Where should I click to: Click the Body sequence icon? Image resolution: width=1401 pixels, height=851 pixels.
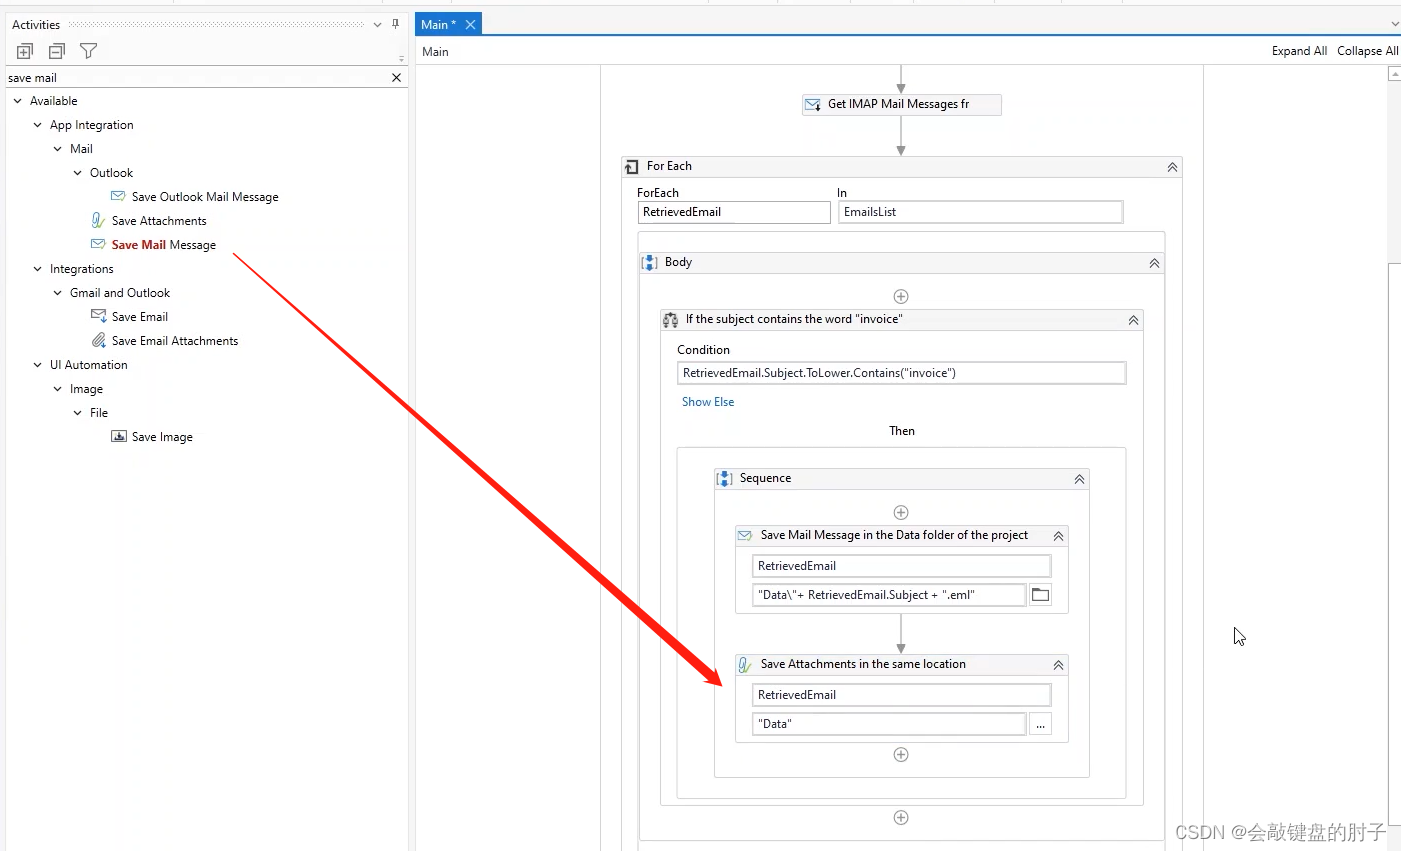650,263
